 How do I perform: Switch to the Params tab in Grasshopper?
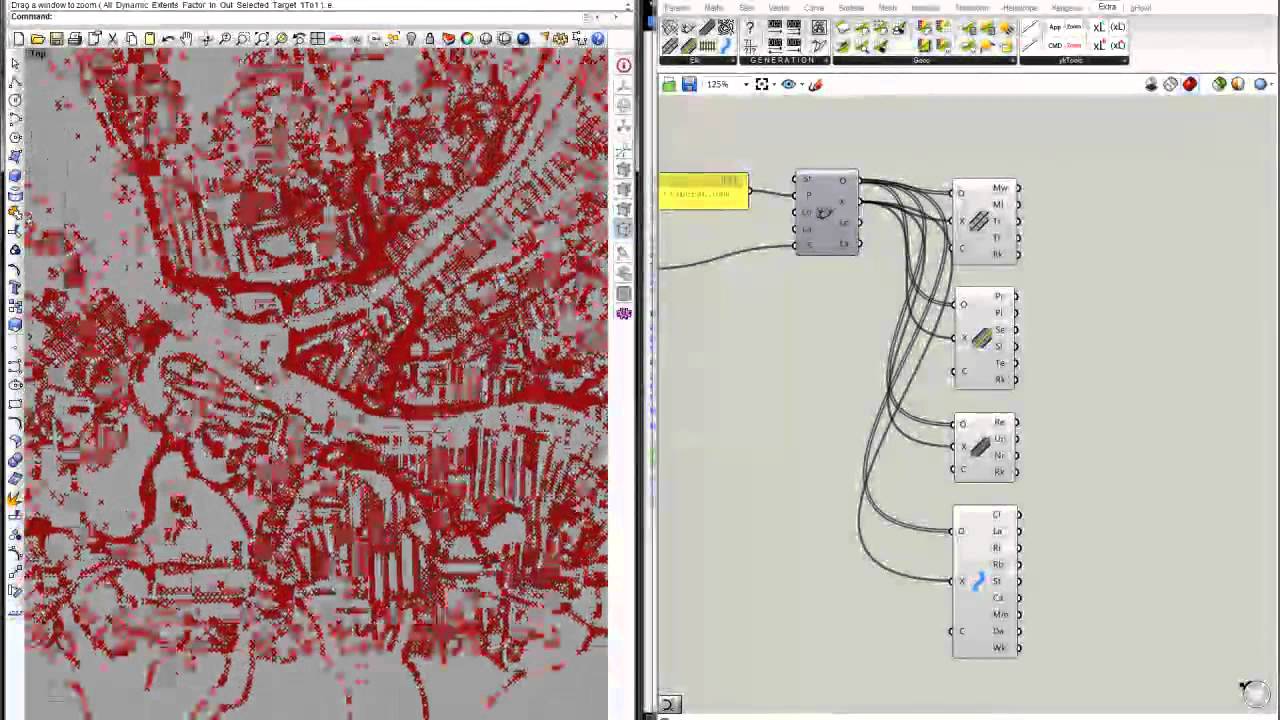[x=677, y=8]
